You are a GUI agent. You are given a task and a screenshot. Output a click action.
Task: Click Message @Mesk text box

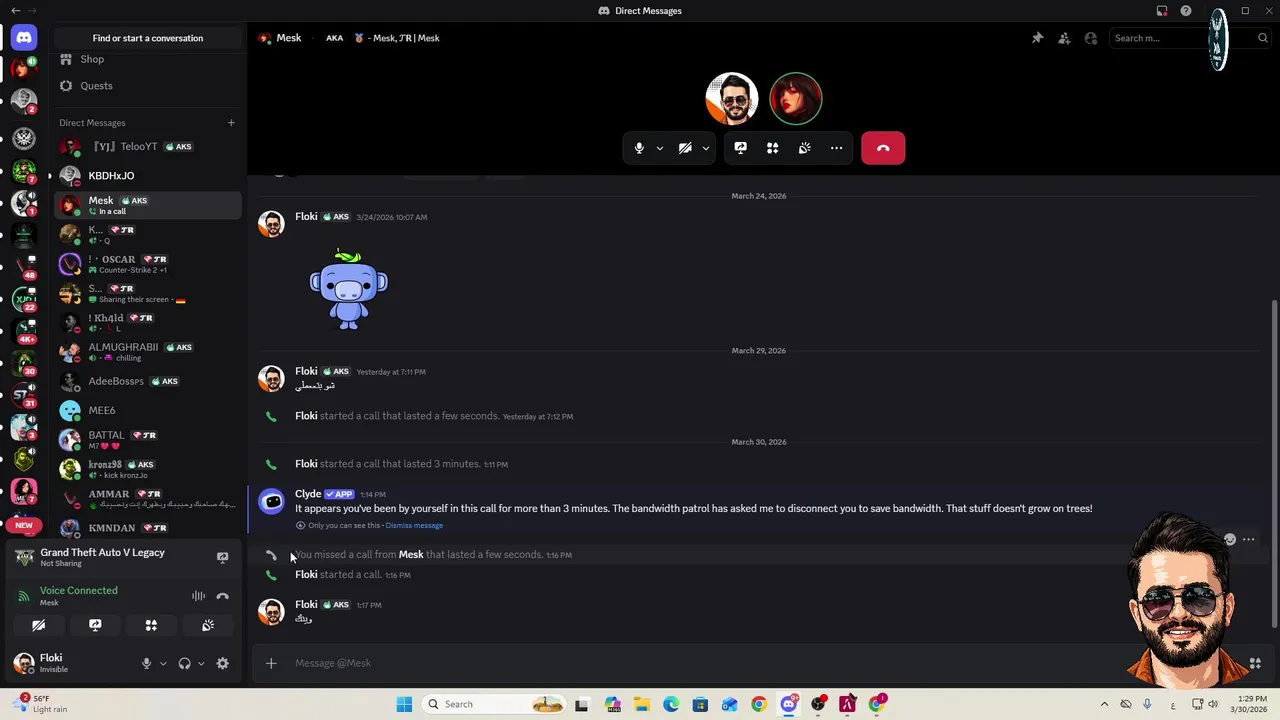coord(760,663)
